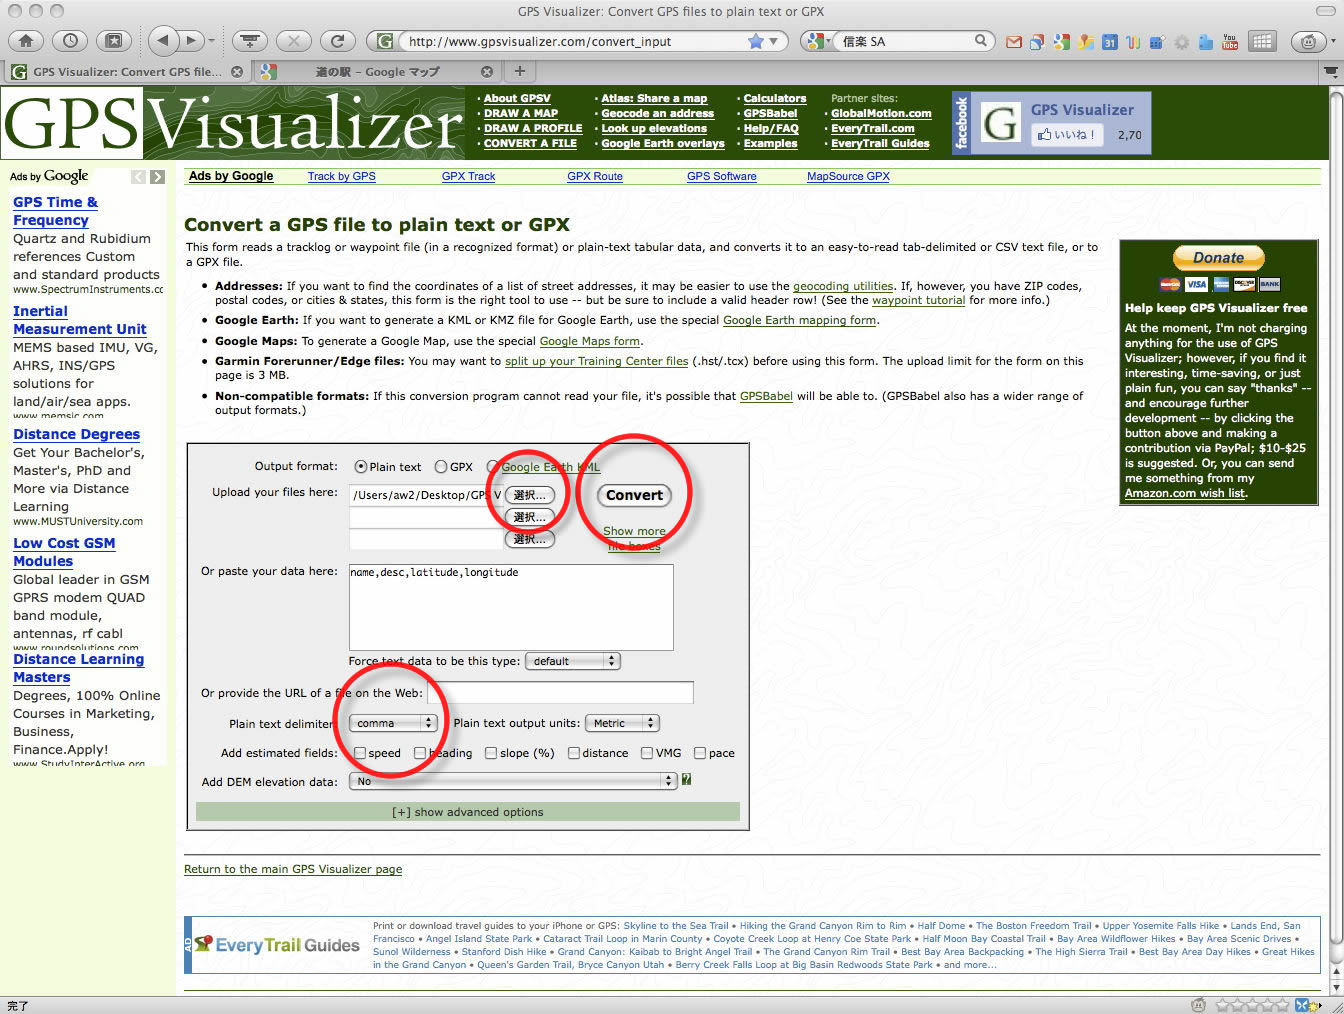Click the PayPal Donate button
Image resolution: width=1344 pixels, height=1014 pixels.
tap(1218, 258)
